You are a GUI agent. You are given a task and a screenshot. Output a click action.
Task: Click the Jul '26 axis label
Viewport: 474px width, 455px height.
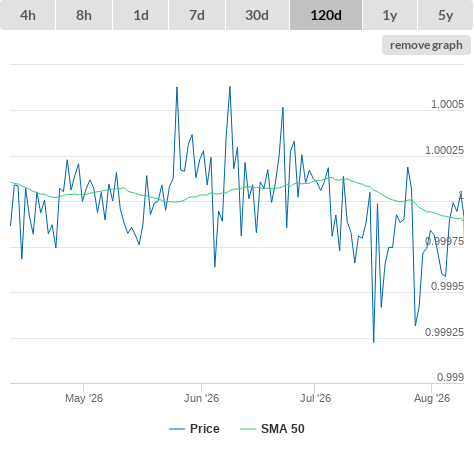pyautogui.click(x=315, y=398)
